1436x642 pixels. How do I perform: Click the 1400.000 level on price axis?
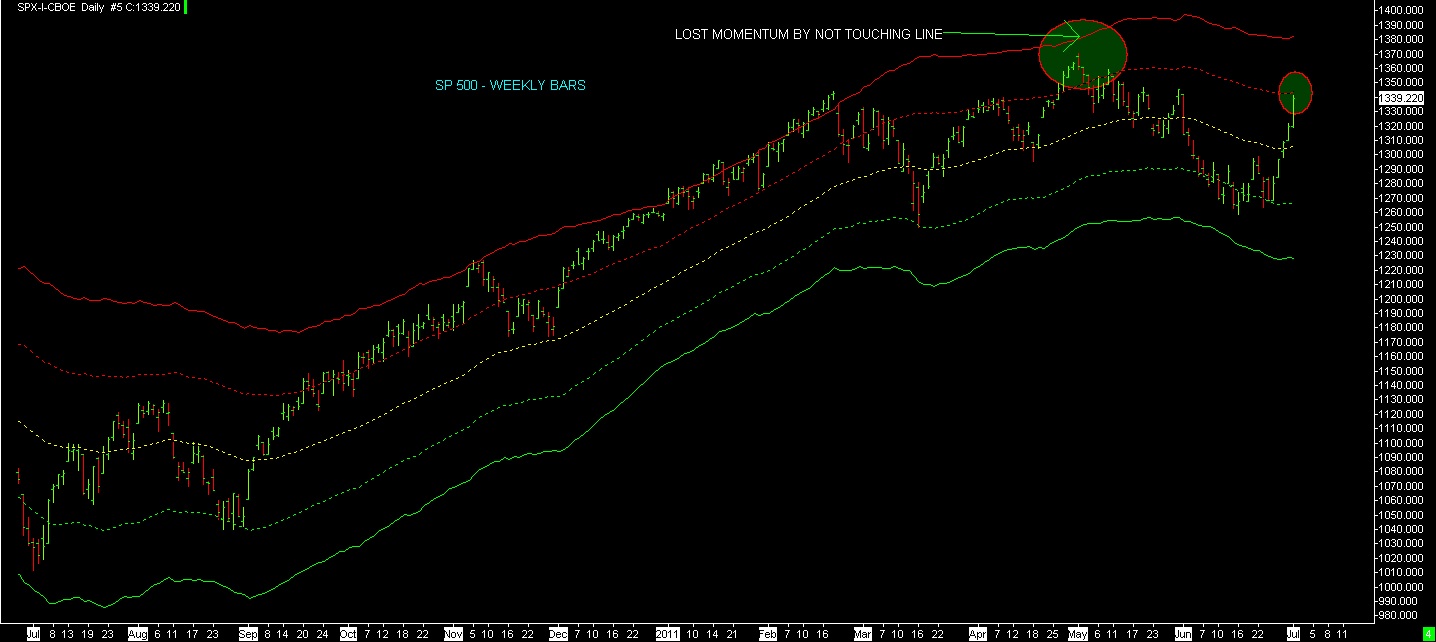pos(1400,10)
